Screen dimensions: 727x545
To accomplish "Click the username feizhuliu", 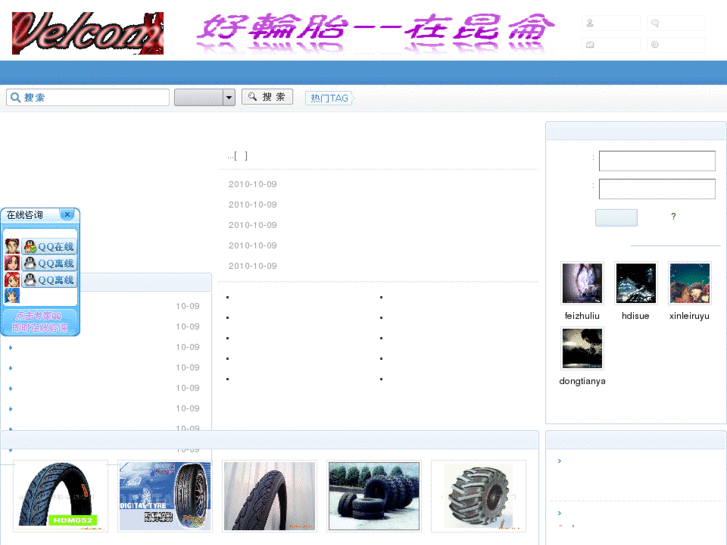I will (x=582, y=316).
